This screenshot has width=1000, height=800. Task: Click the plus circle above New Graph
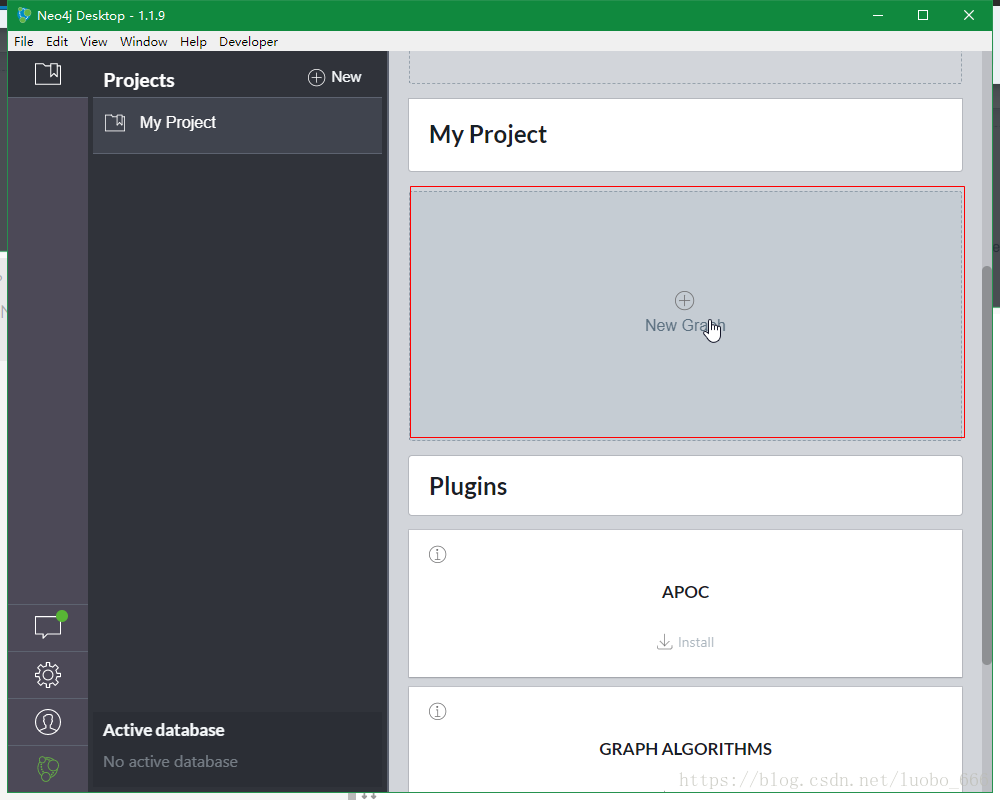[684, 300]
